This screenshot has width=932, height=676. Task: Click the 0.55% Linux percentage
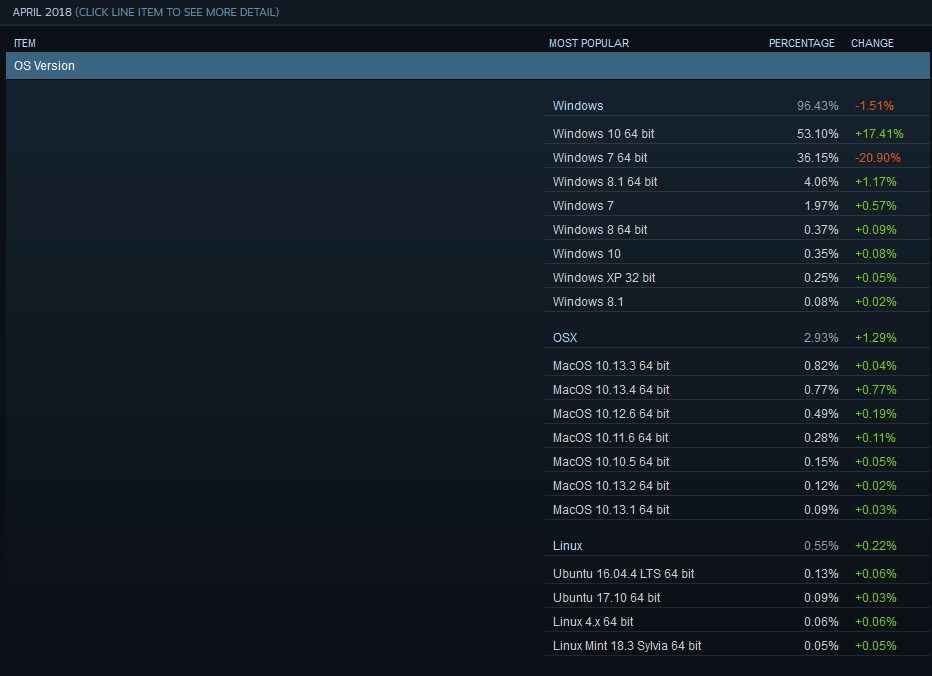(821, 546)
